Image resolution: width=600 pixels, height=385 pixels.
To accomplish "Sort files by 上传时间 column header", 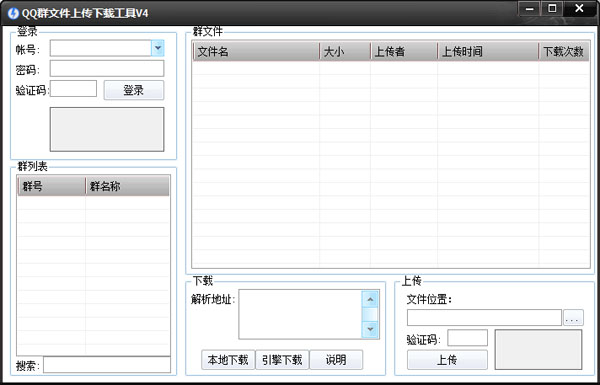I will tap(488, 51).
